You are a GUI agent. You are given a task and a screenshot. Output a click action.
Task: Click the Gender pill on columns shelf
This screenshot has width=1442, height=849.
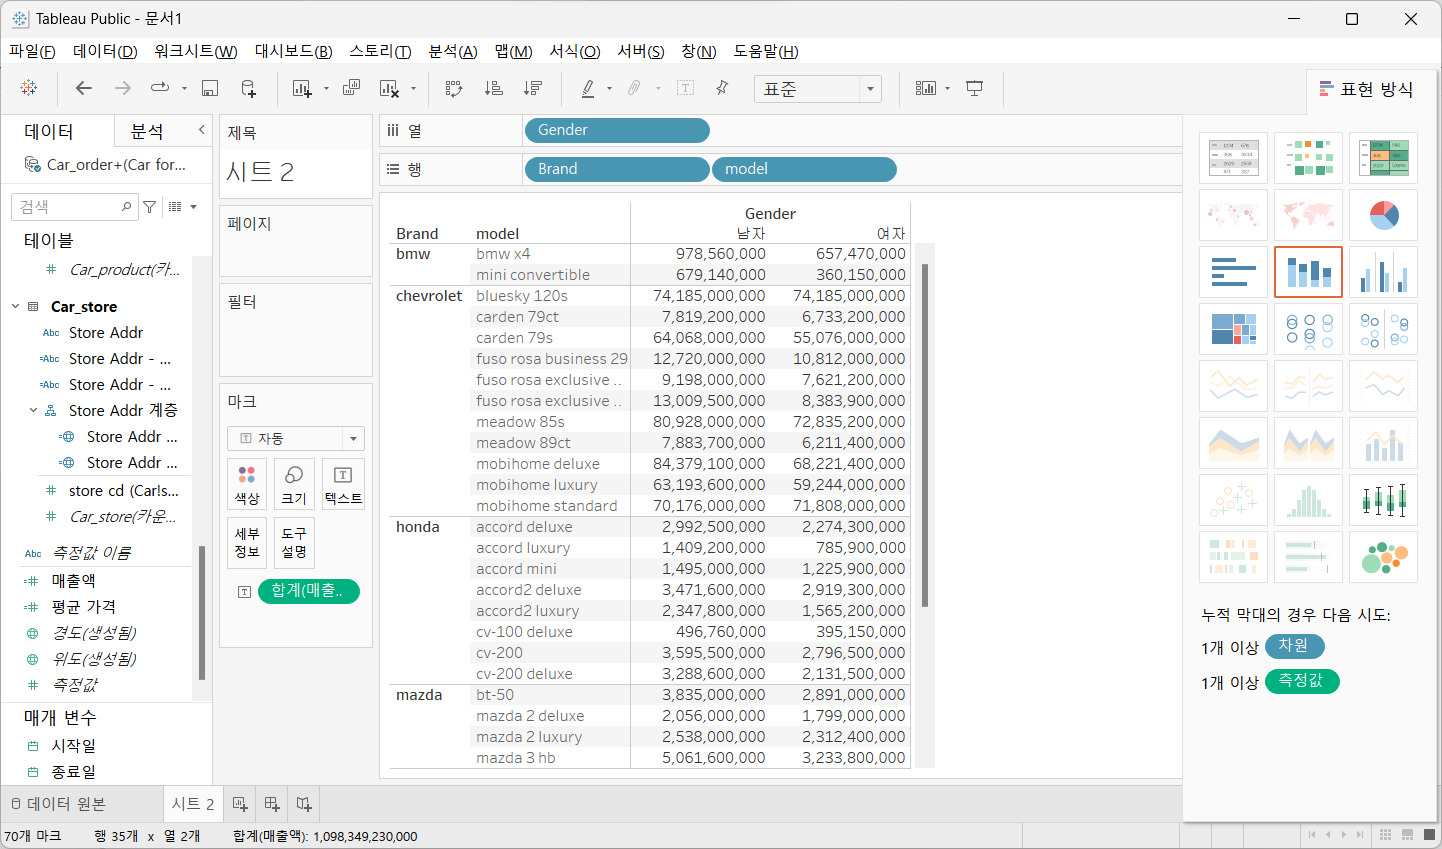pyautogui.click(x=617, y=130)
